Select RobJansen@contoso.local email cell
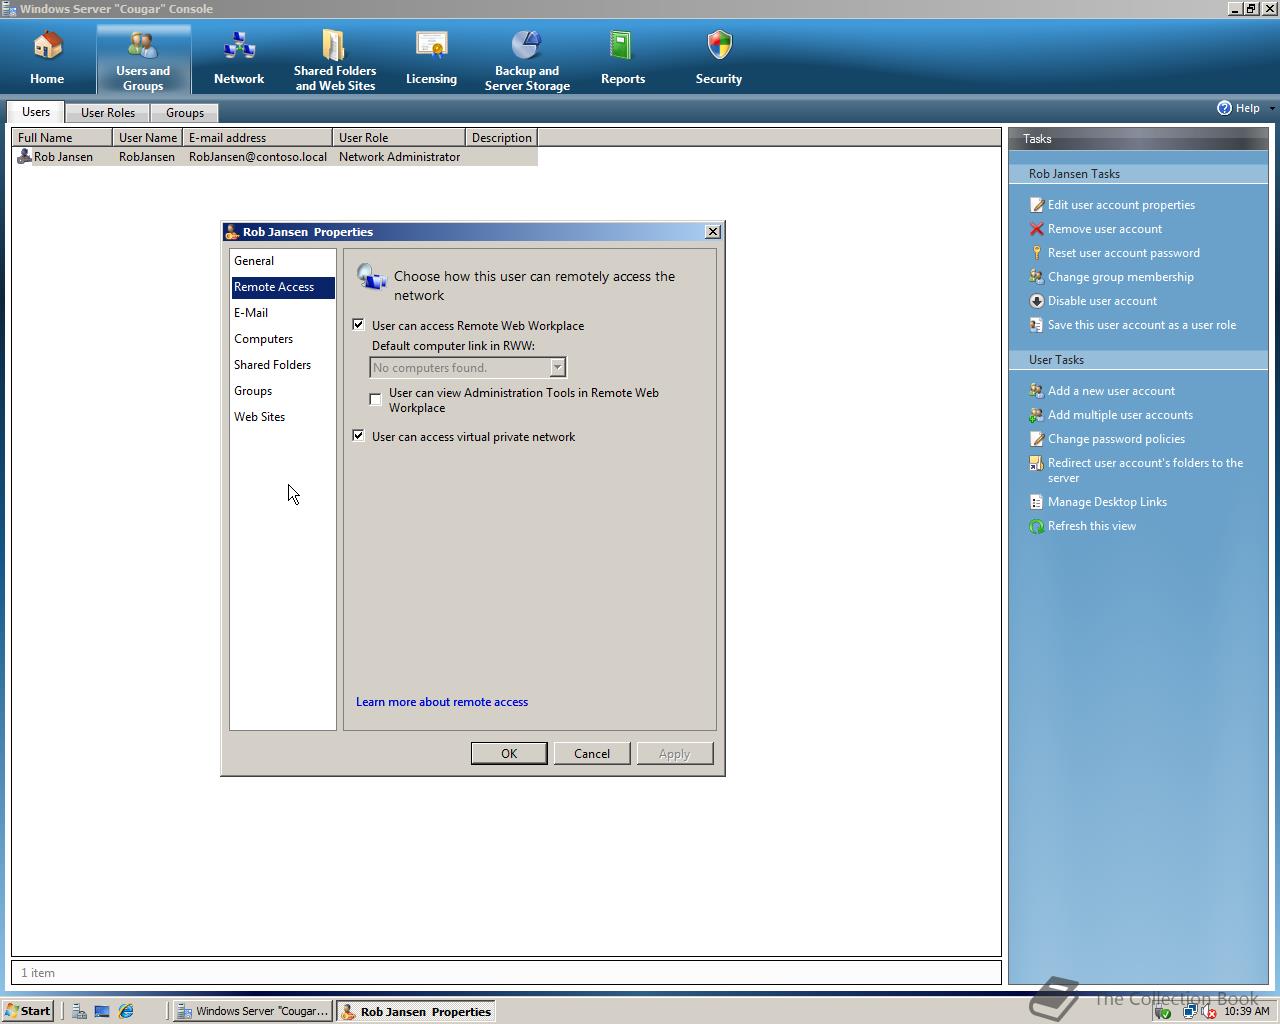1280x1024 pixels. pos(258,157)
